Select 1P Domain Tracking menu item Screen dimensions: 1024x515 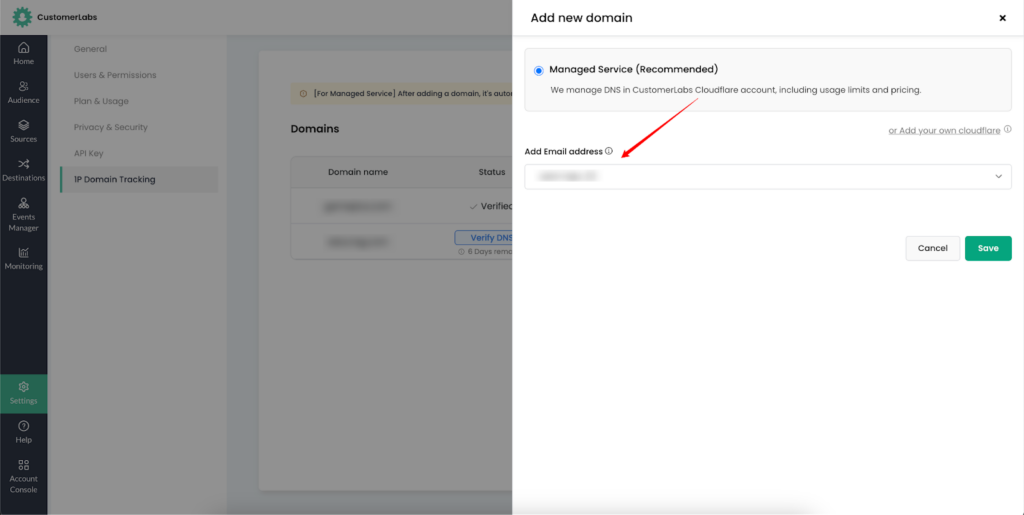(139, 179)
